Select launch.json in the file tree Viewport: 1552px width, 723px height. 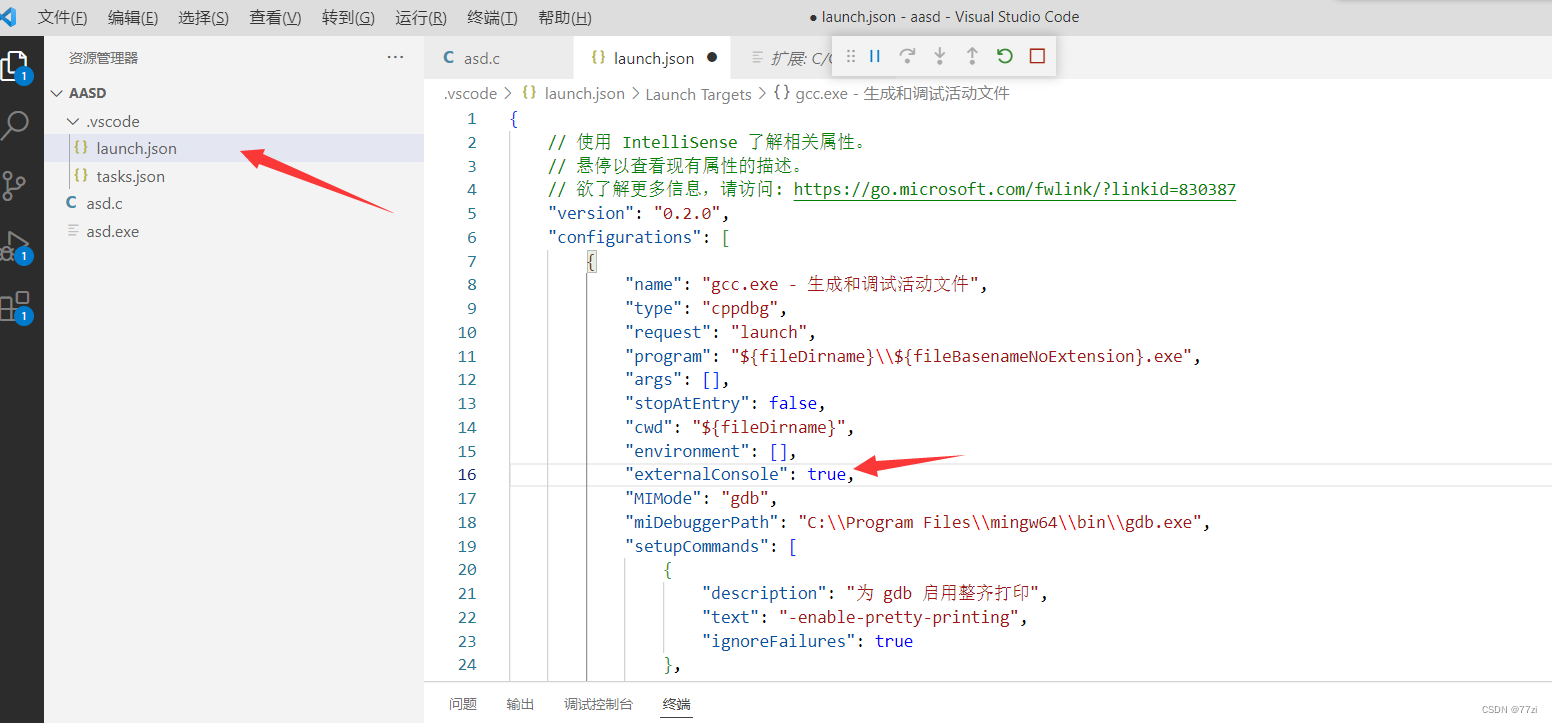click(234, 148)
